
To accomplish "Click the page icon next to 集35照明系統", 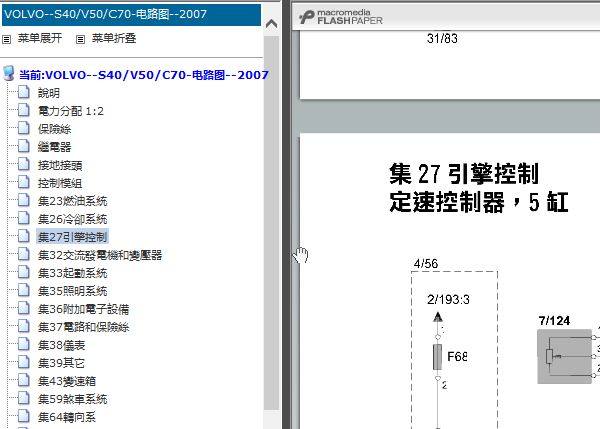I will 24,290.
